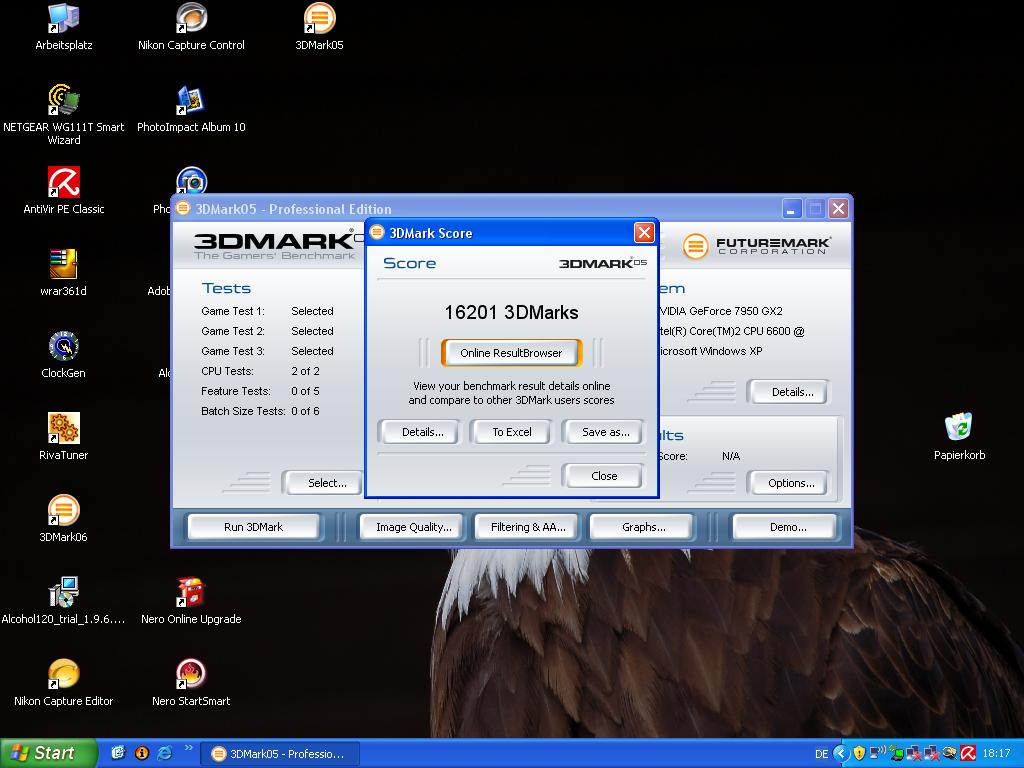Click the yellow security shield tray icon
This screenshot has width=1024, height=768.
click(859, 754)
